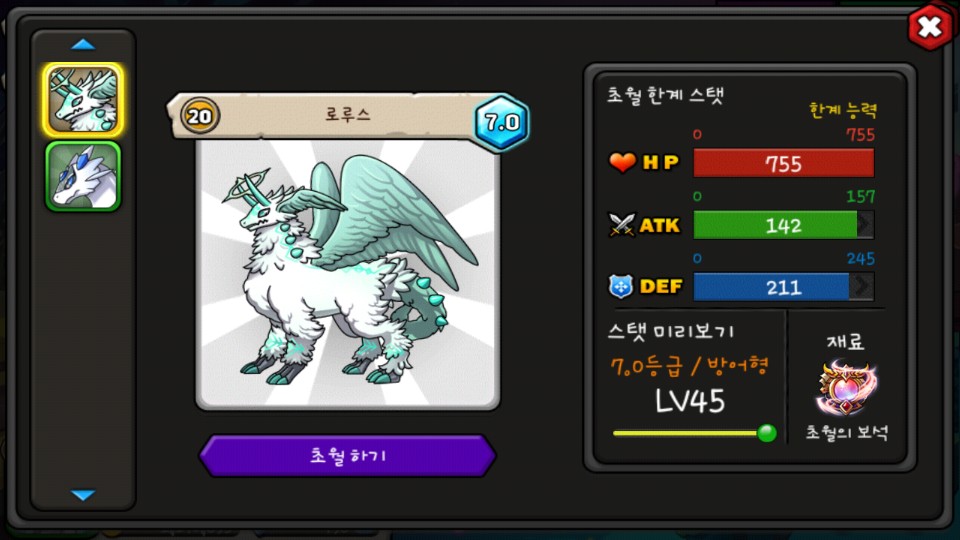Image resolution: width=960 pixels, height=540 pixels.
Task: Click the 로루스 name banner
Action: pos(348,114)
